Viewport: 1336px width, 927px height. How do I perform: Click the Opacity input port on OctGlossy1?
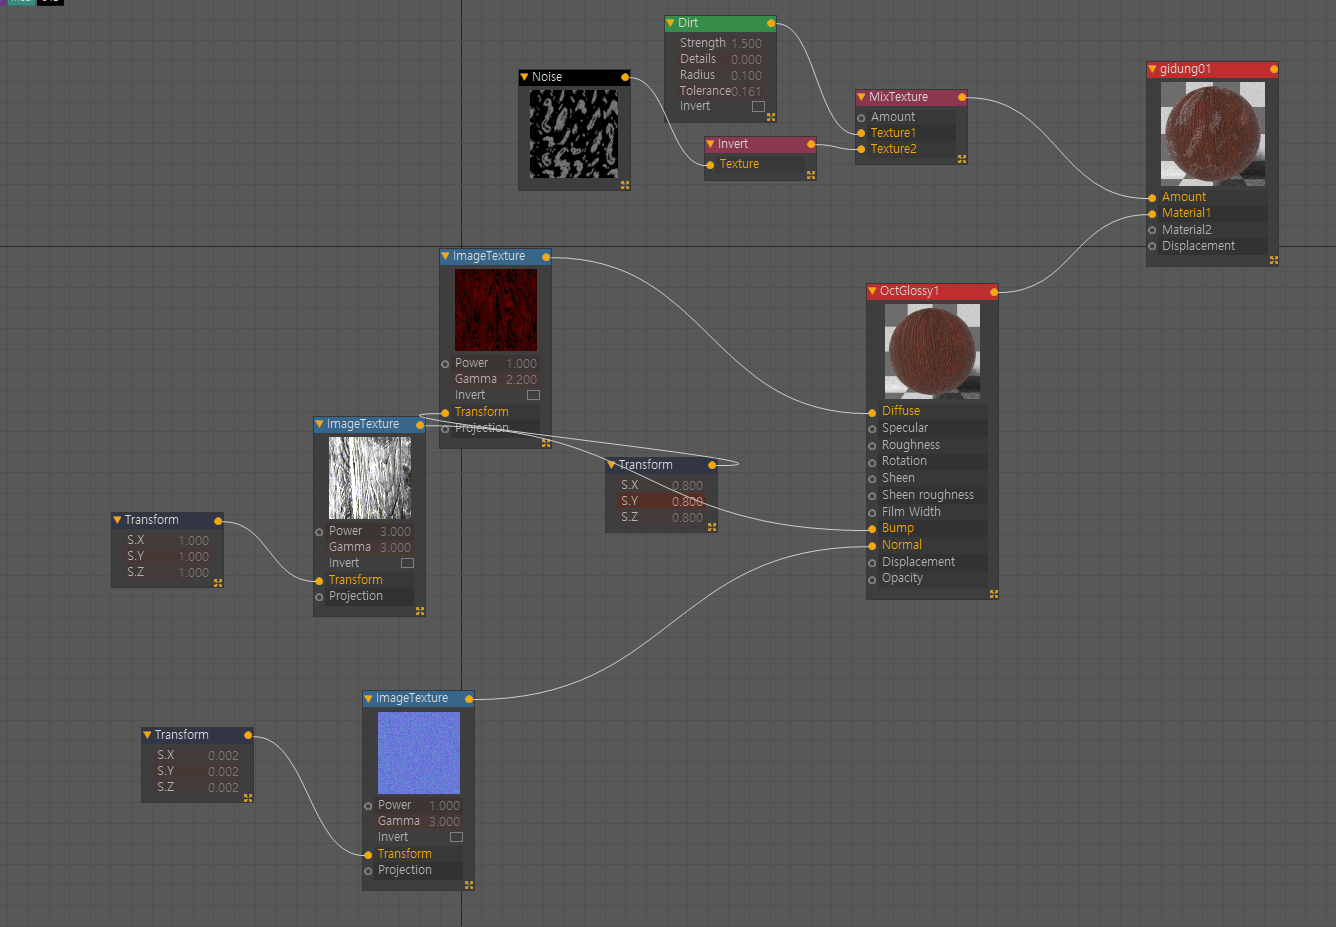872,579
